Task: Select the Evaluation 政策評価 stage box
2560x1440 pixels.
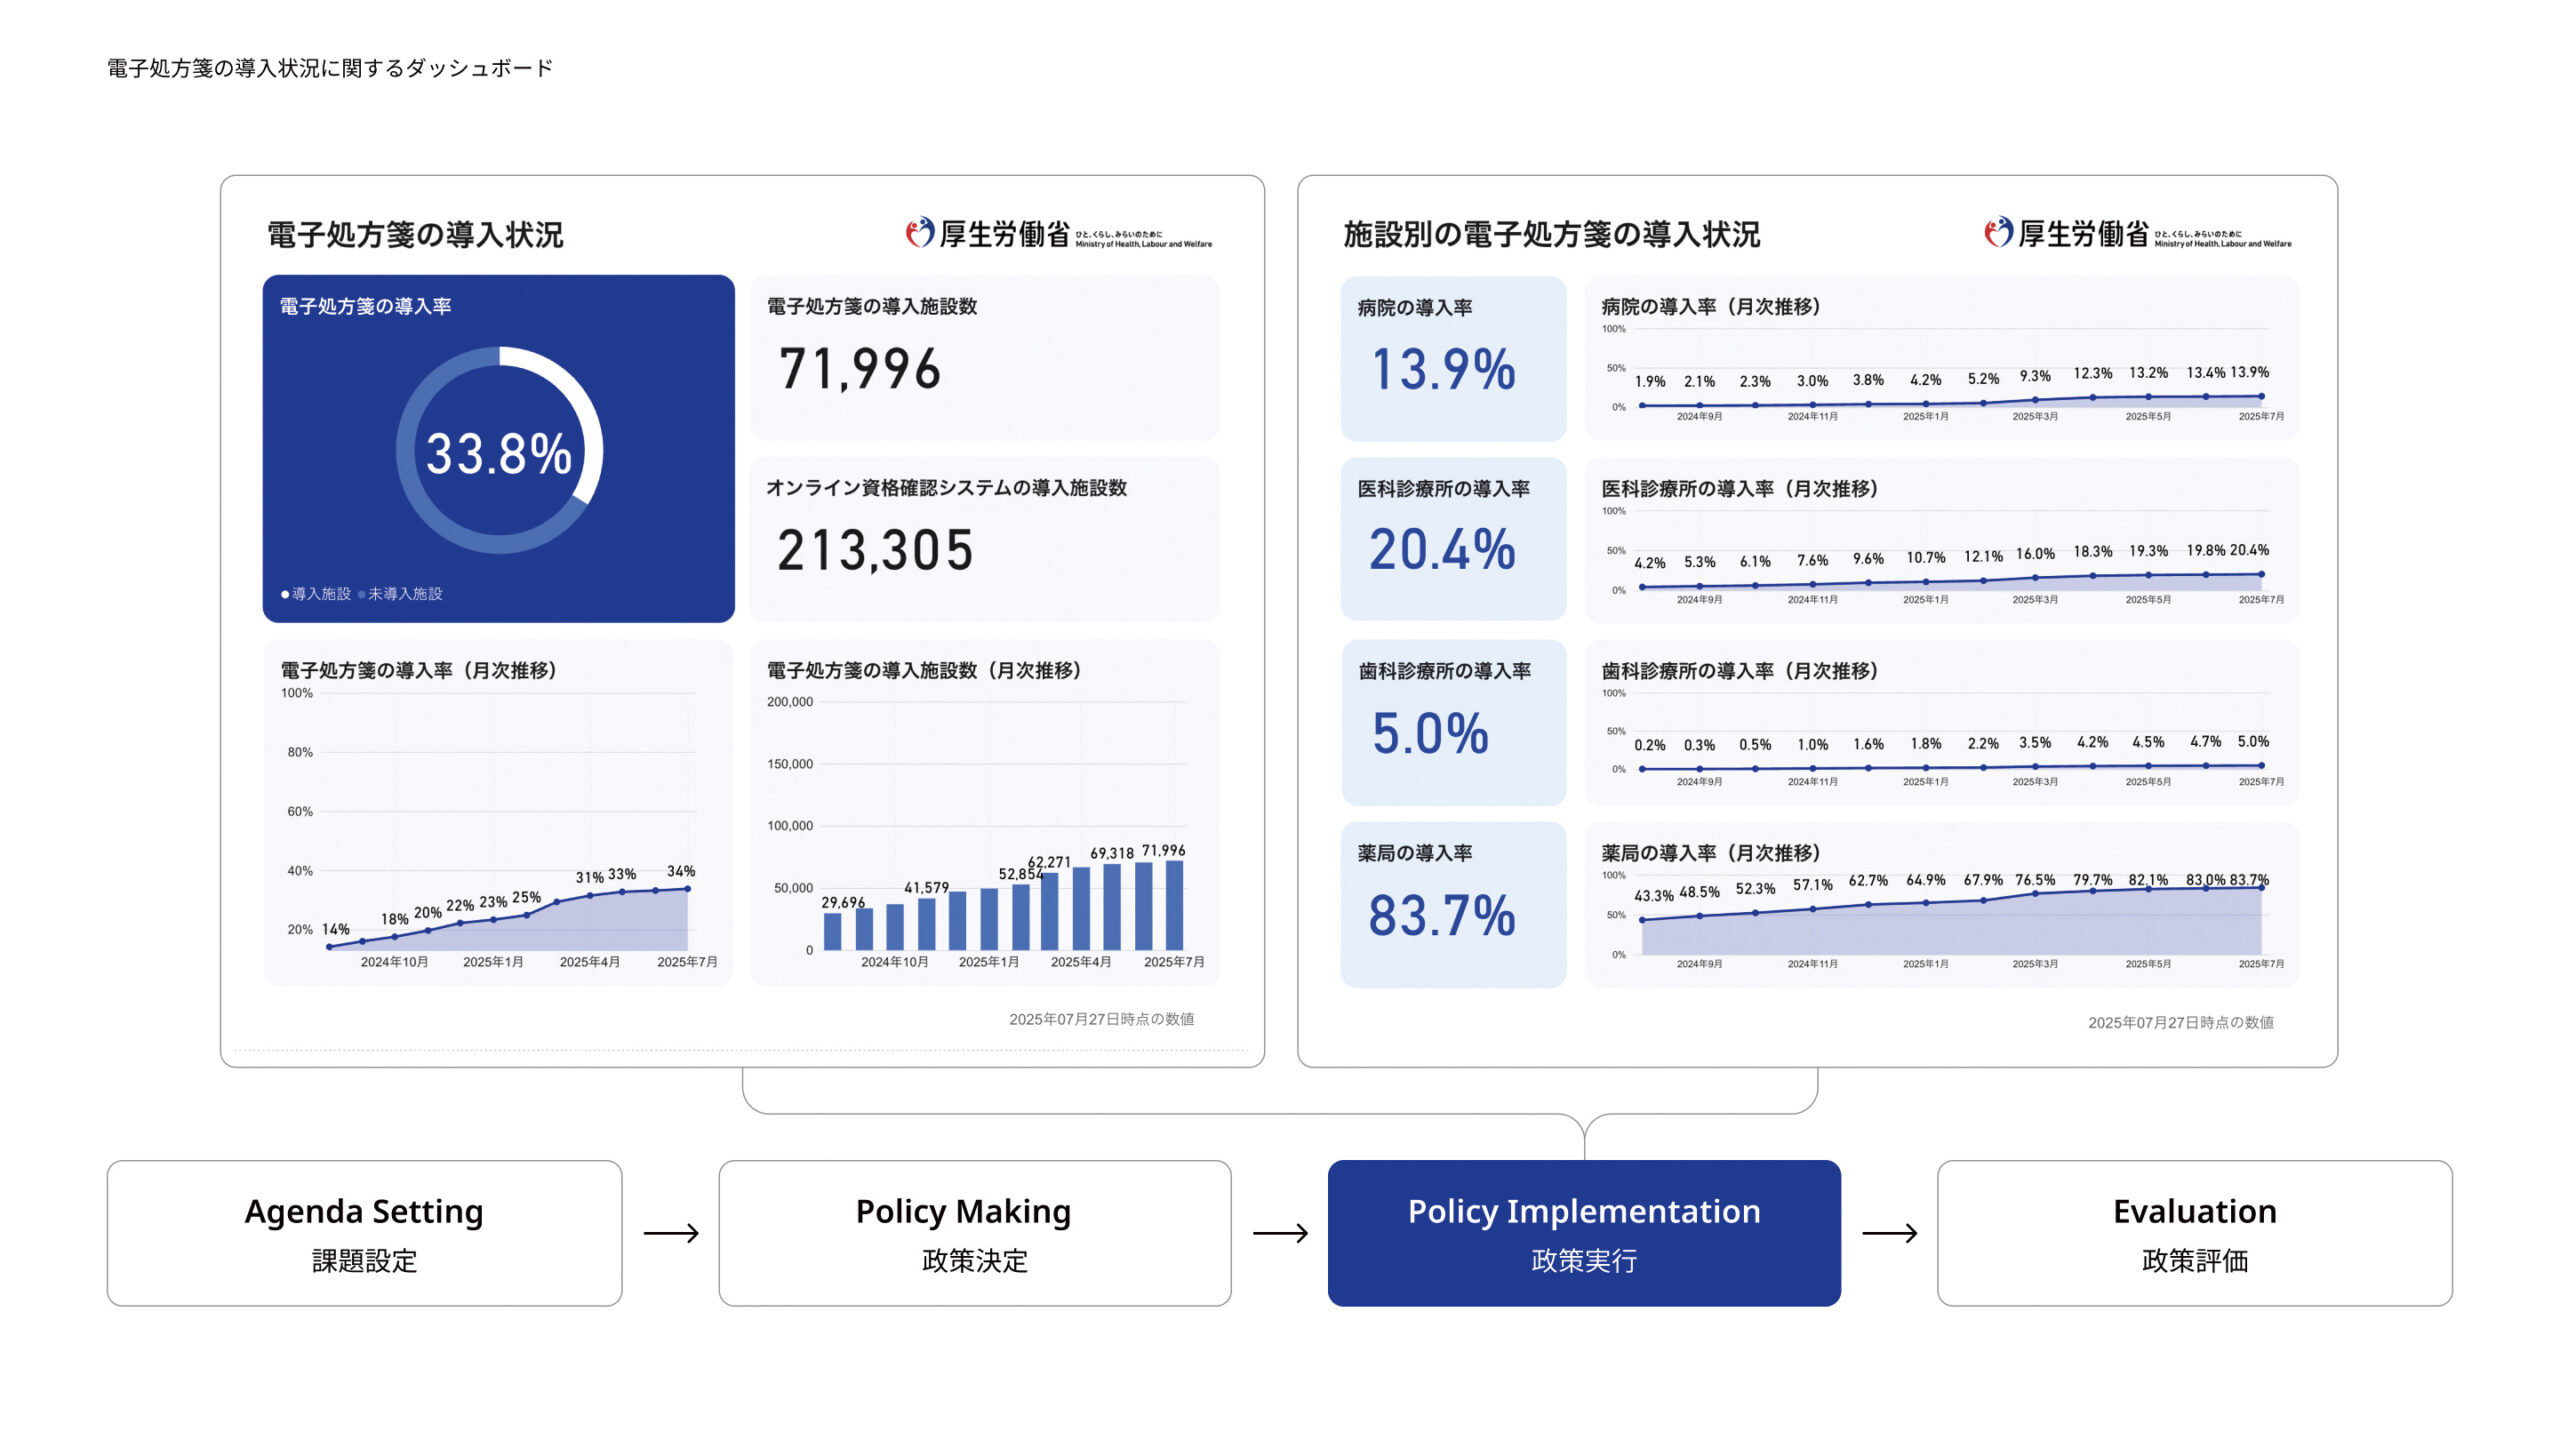Action: 2194,1233
